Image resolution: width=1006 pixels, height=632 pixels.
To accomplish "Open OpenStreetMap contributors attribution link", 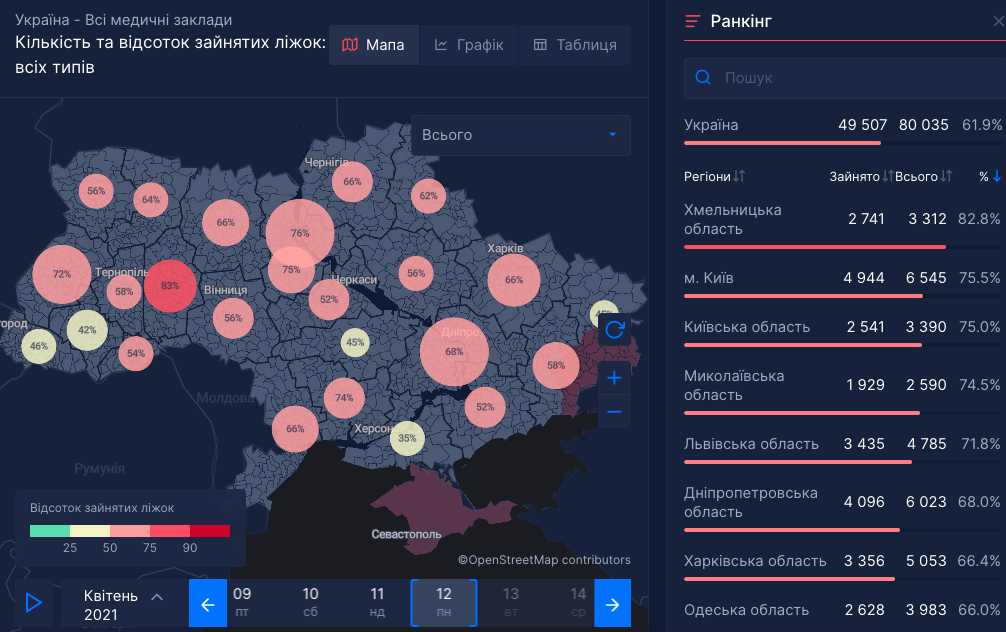I will click(x=544, y=559).
